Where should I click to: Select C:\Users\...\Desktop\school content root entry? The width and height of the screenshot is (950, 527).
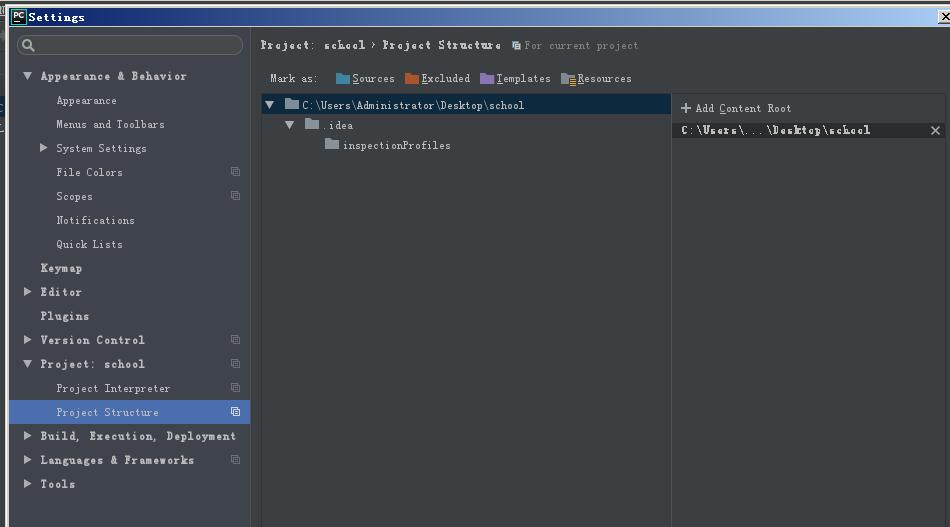click(808, 130)
